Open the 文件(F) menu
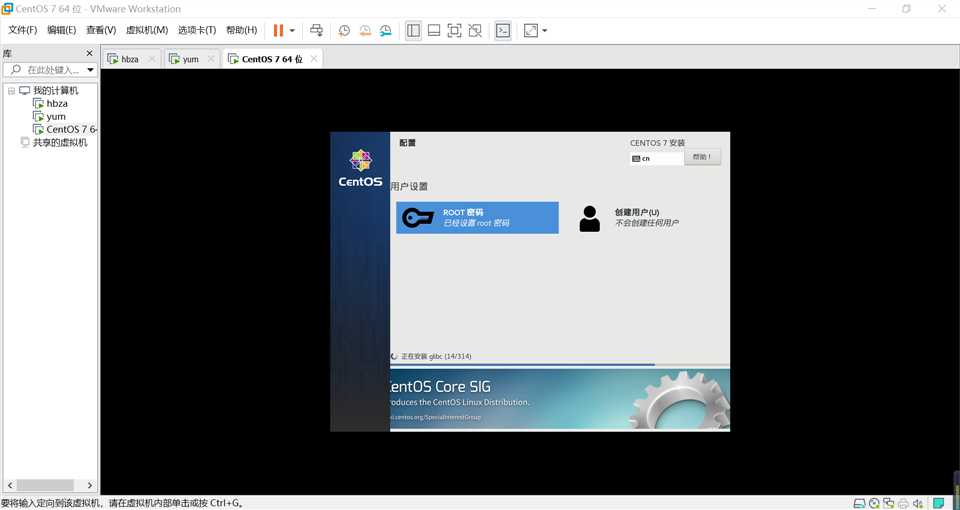Viewport: 960px width, 510px height. point(23,30)
